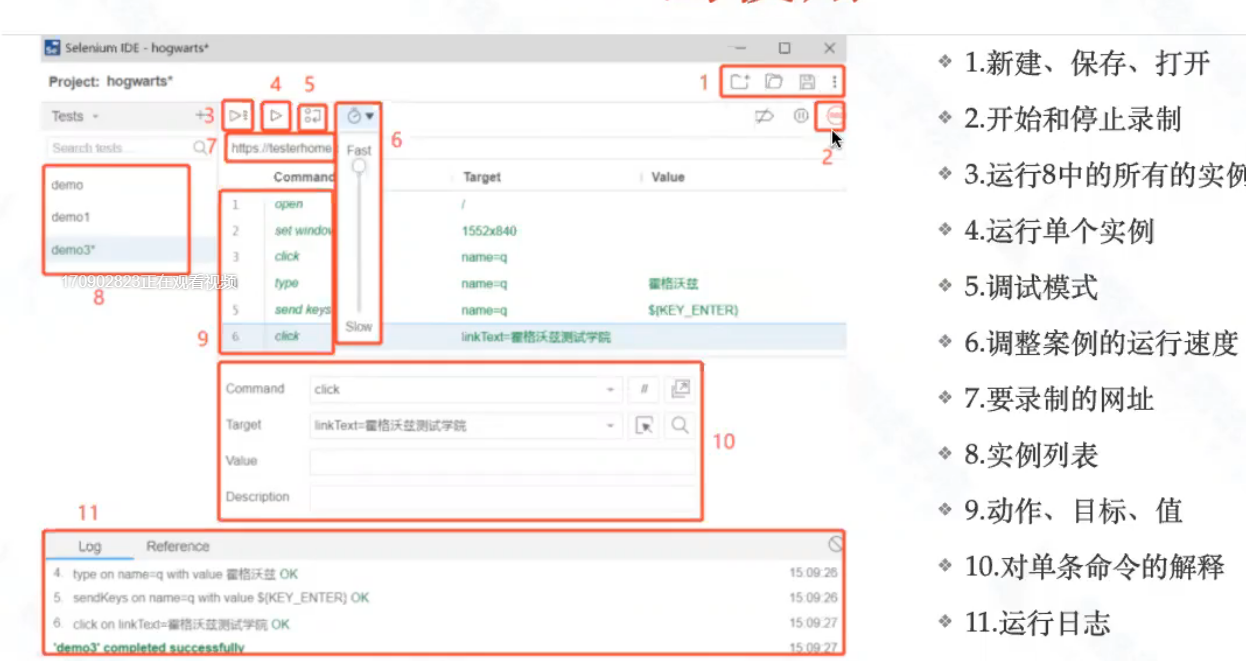
Task: Toggle pause on exceptions icon
Action: [x=801, y=117]
